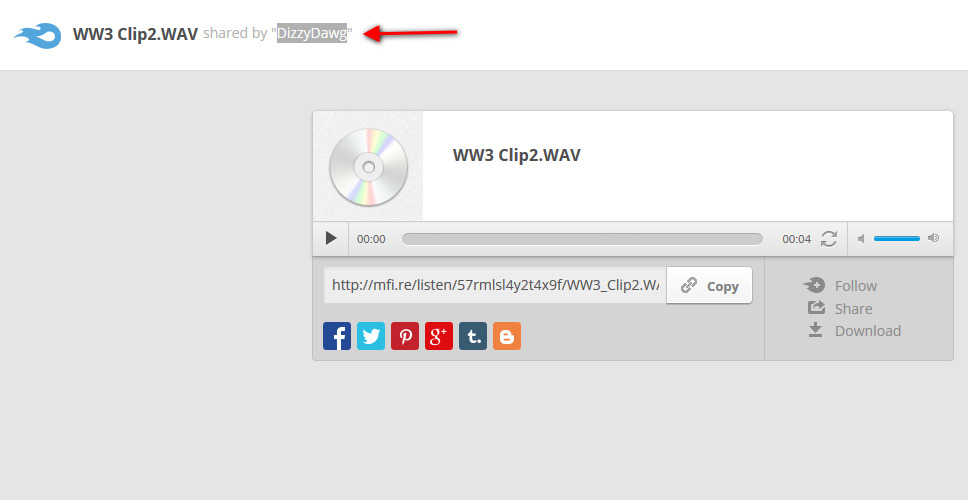Click the CD album art thumbnail
Viewport: 968px width, 500px height.
[x=369, y=167]
